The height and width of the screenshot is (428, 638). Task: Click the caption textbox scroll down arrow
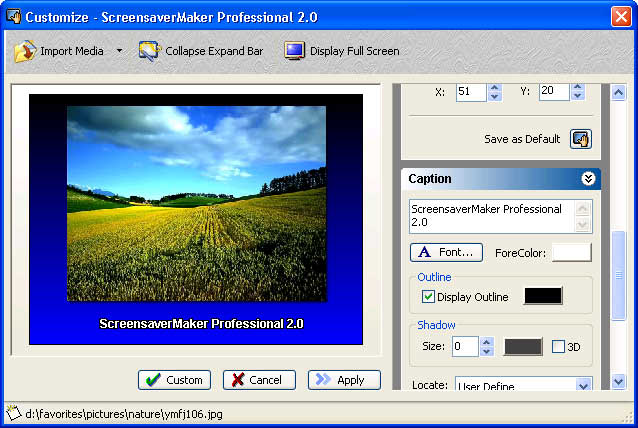[583, 224]
